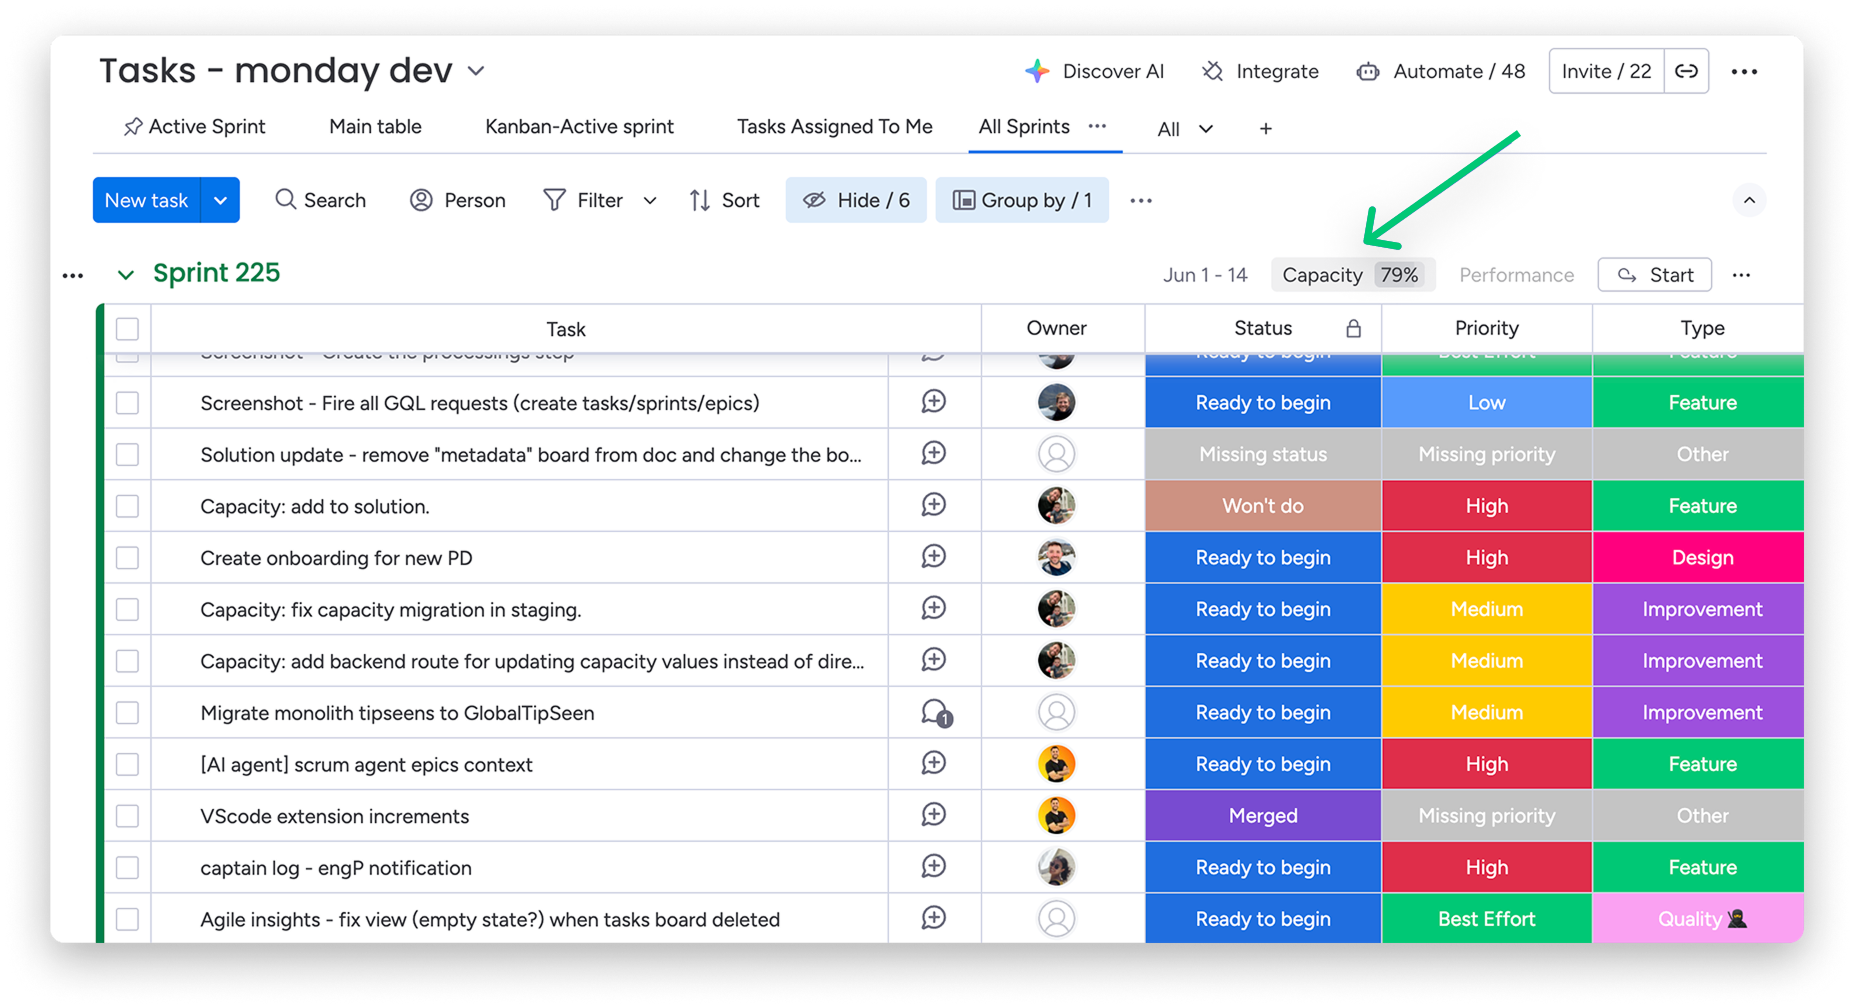Screen dimensions: 1854x1008
Task: Open Kanban-Active sprint tab
Action: click(579, 127)
